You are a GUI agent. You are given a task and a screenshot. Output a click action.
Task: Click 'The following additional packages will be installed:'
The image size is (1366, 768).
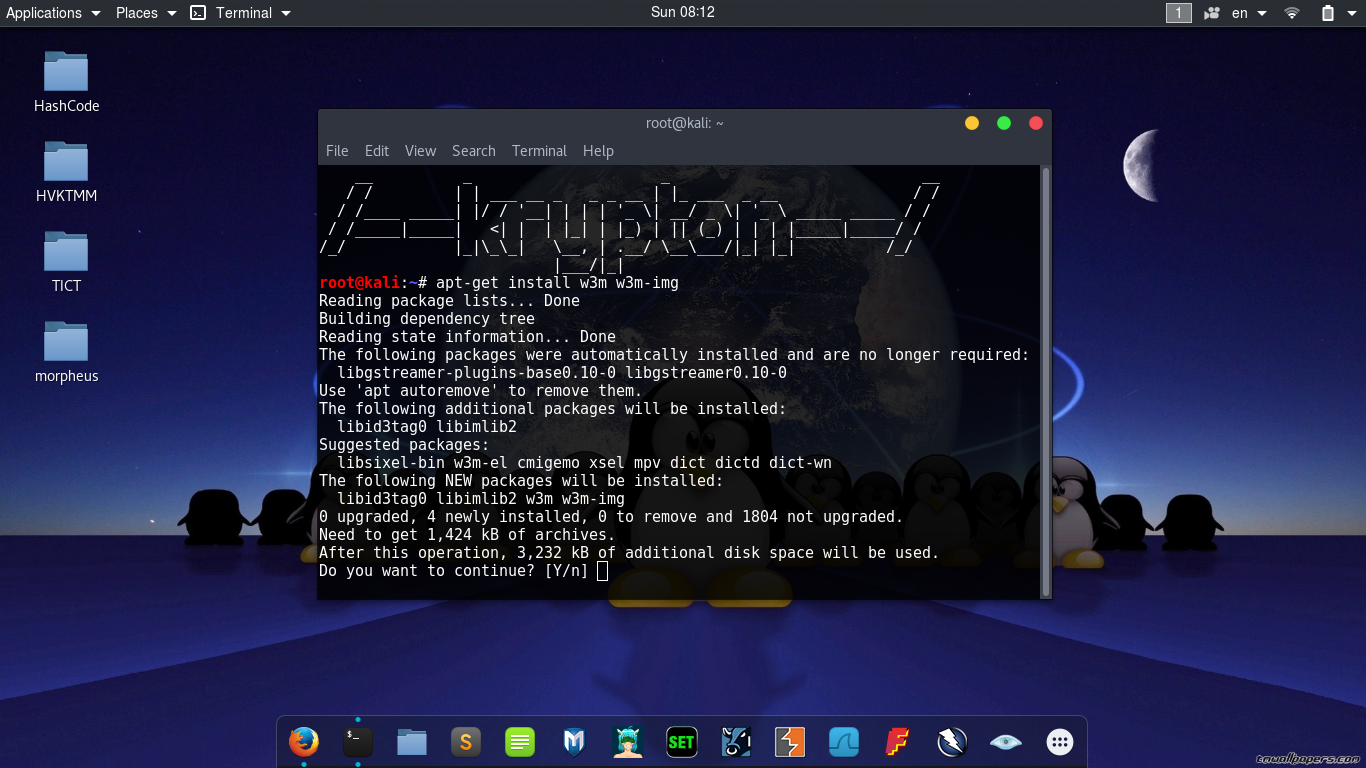click(553, 409)
